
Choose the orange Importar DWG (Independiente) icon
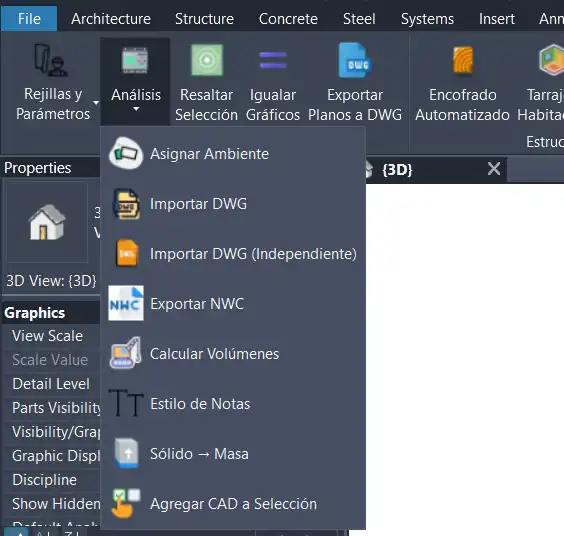(127, 253)
